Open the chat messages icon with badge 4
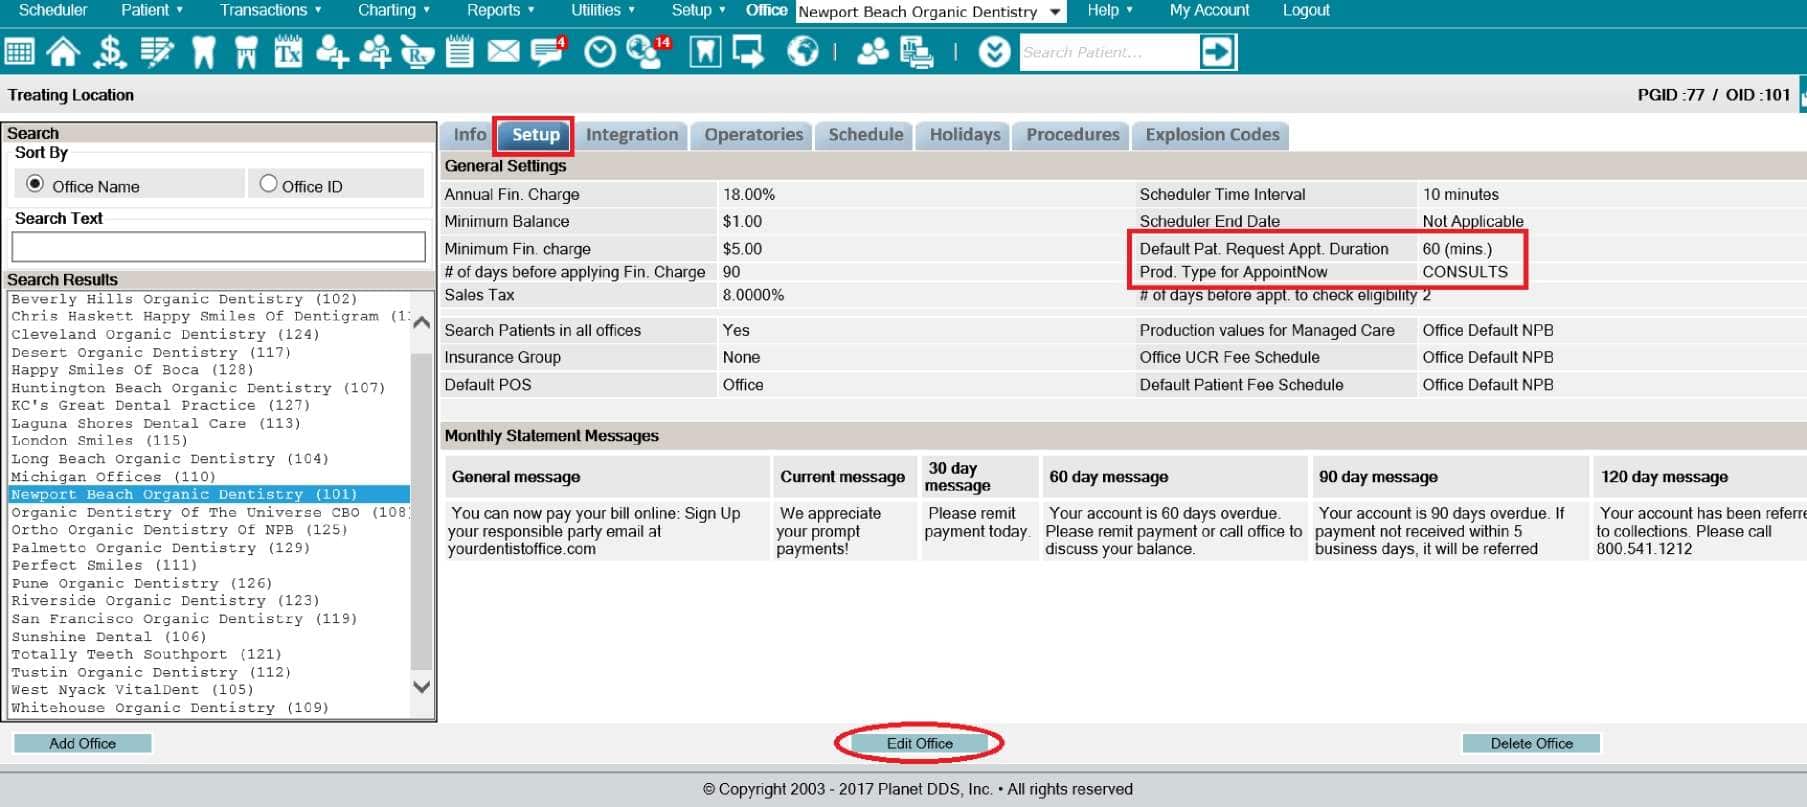 pyautogui.click(x=547, y=52)
